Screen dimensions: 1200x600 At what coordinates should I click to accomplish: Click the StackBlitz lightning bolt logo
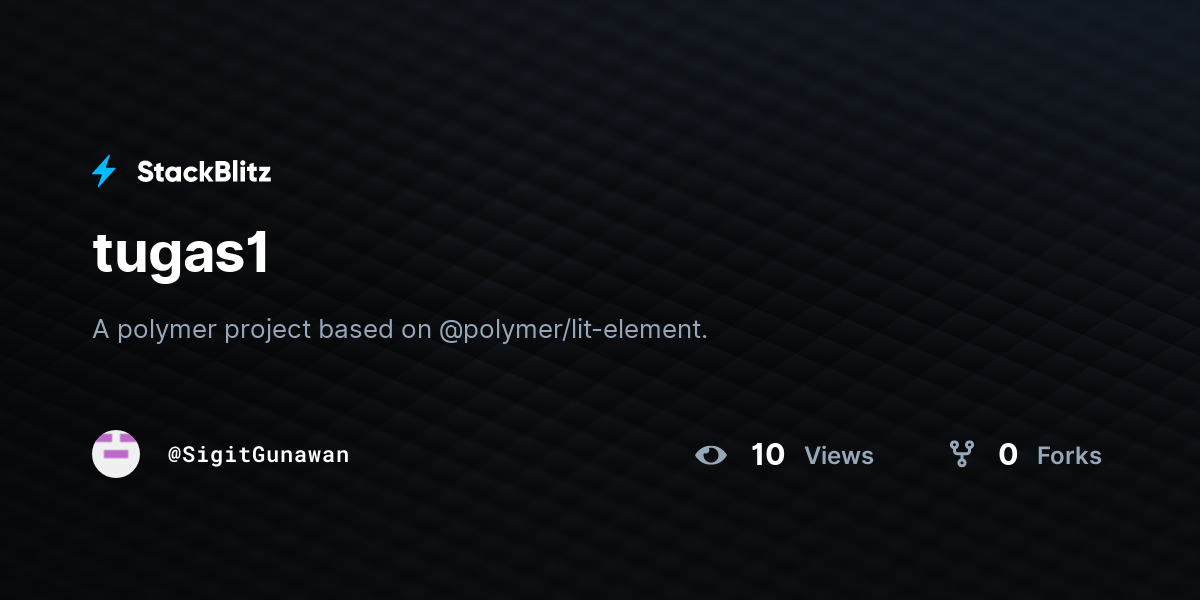104,172
